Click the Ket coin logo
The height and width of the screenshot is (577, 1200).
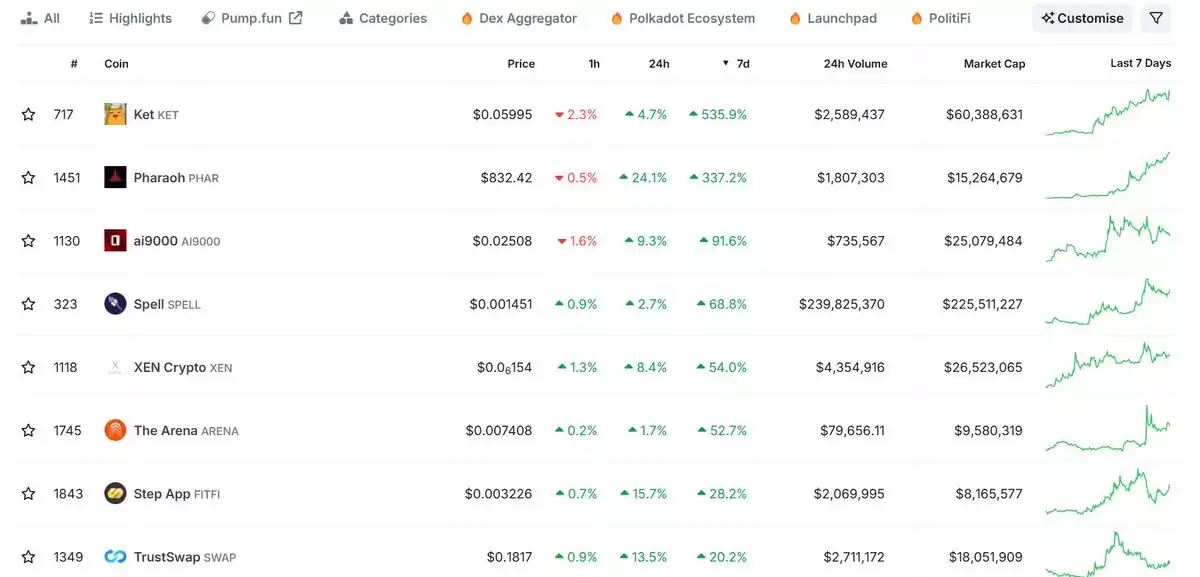tap(115, 114)
